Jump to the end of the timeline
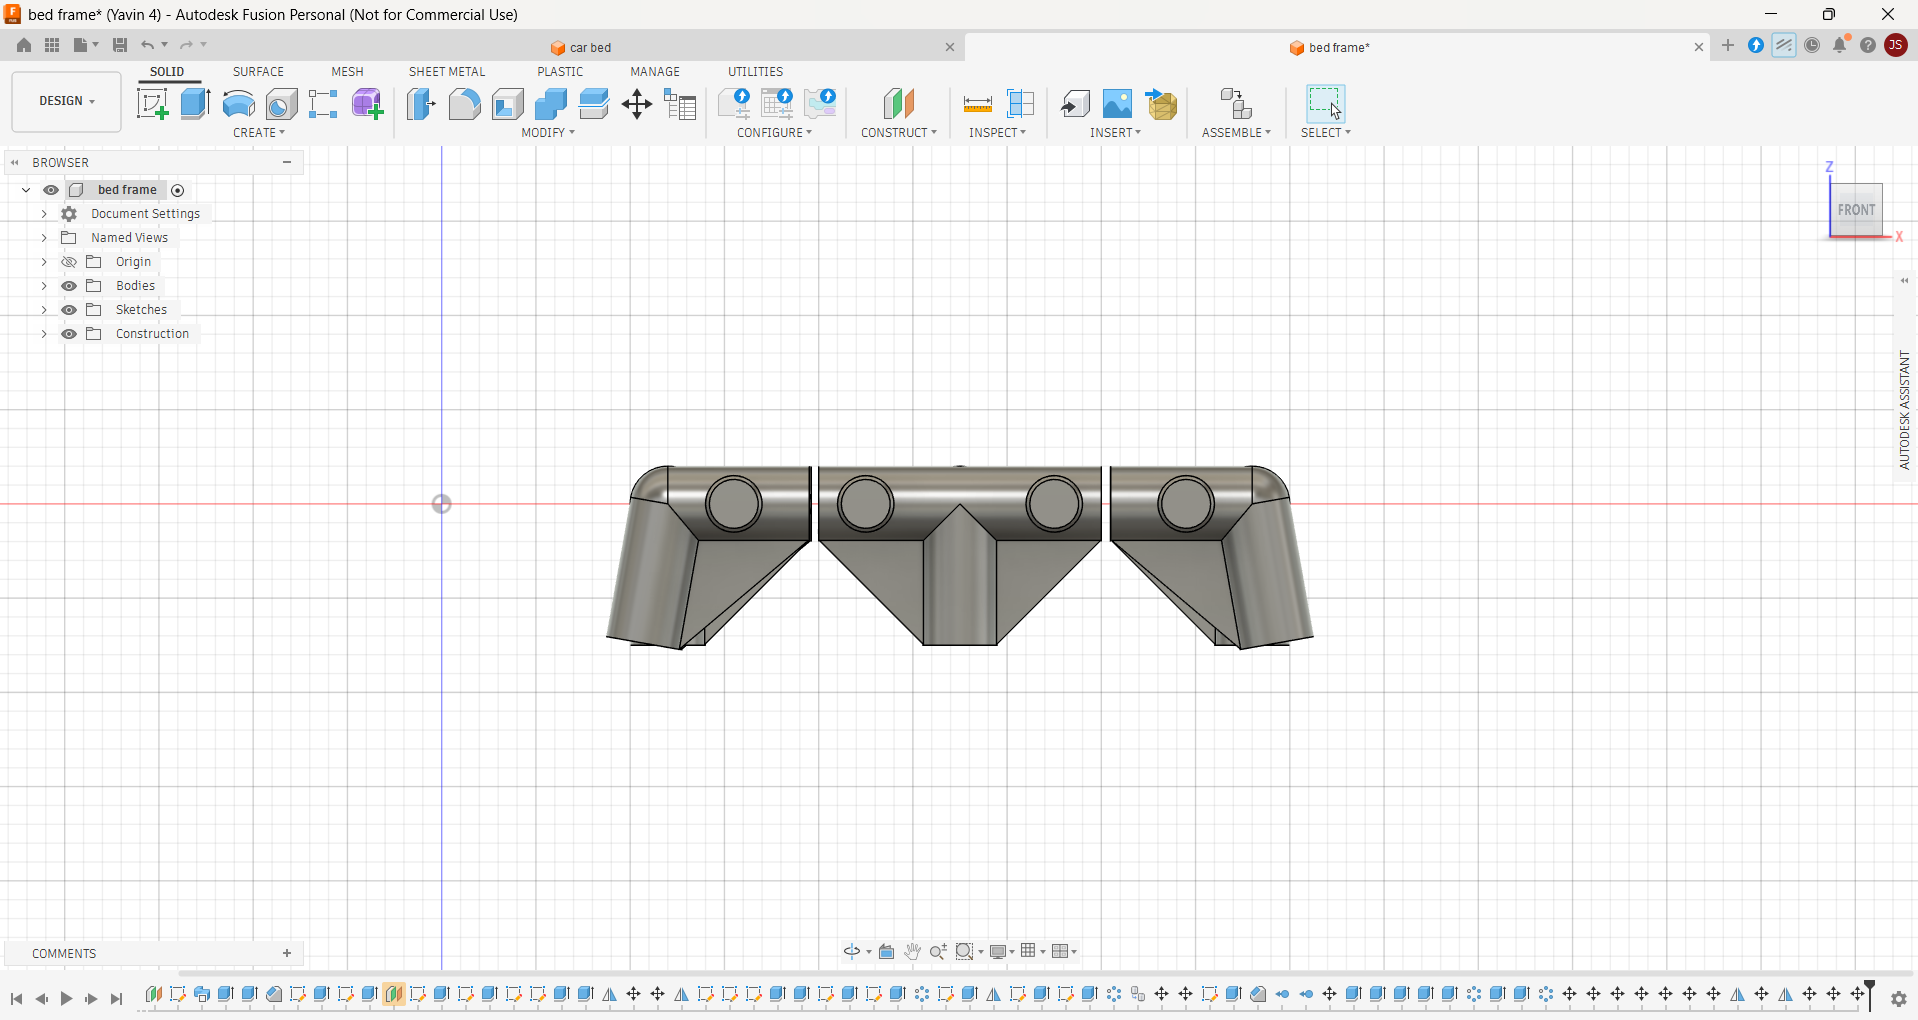 pyautogui.click(x=116, y=998)
